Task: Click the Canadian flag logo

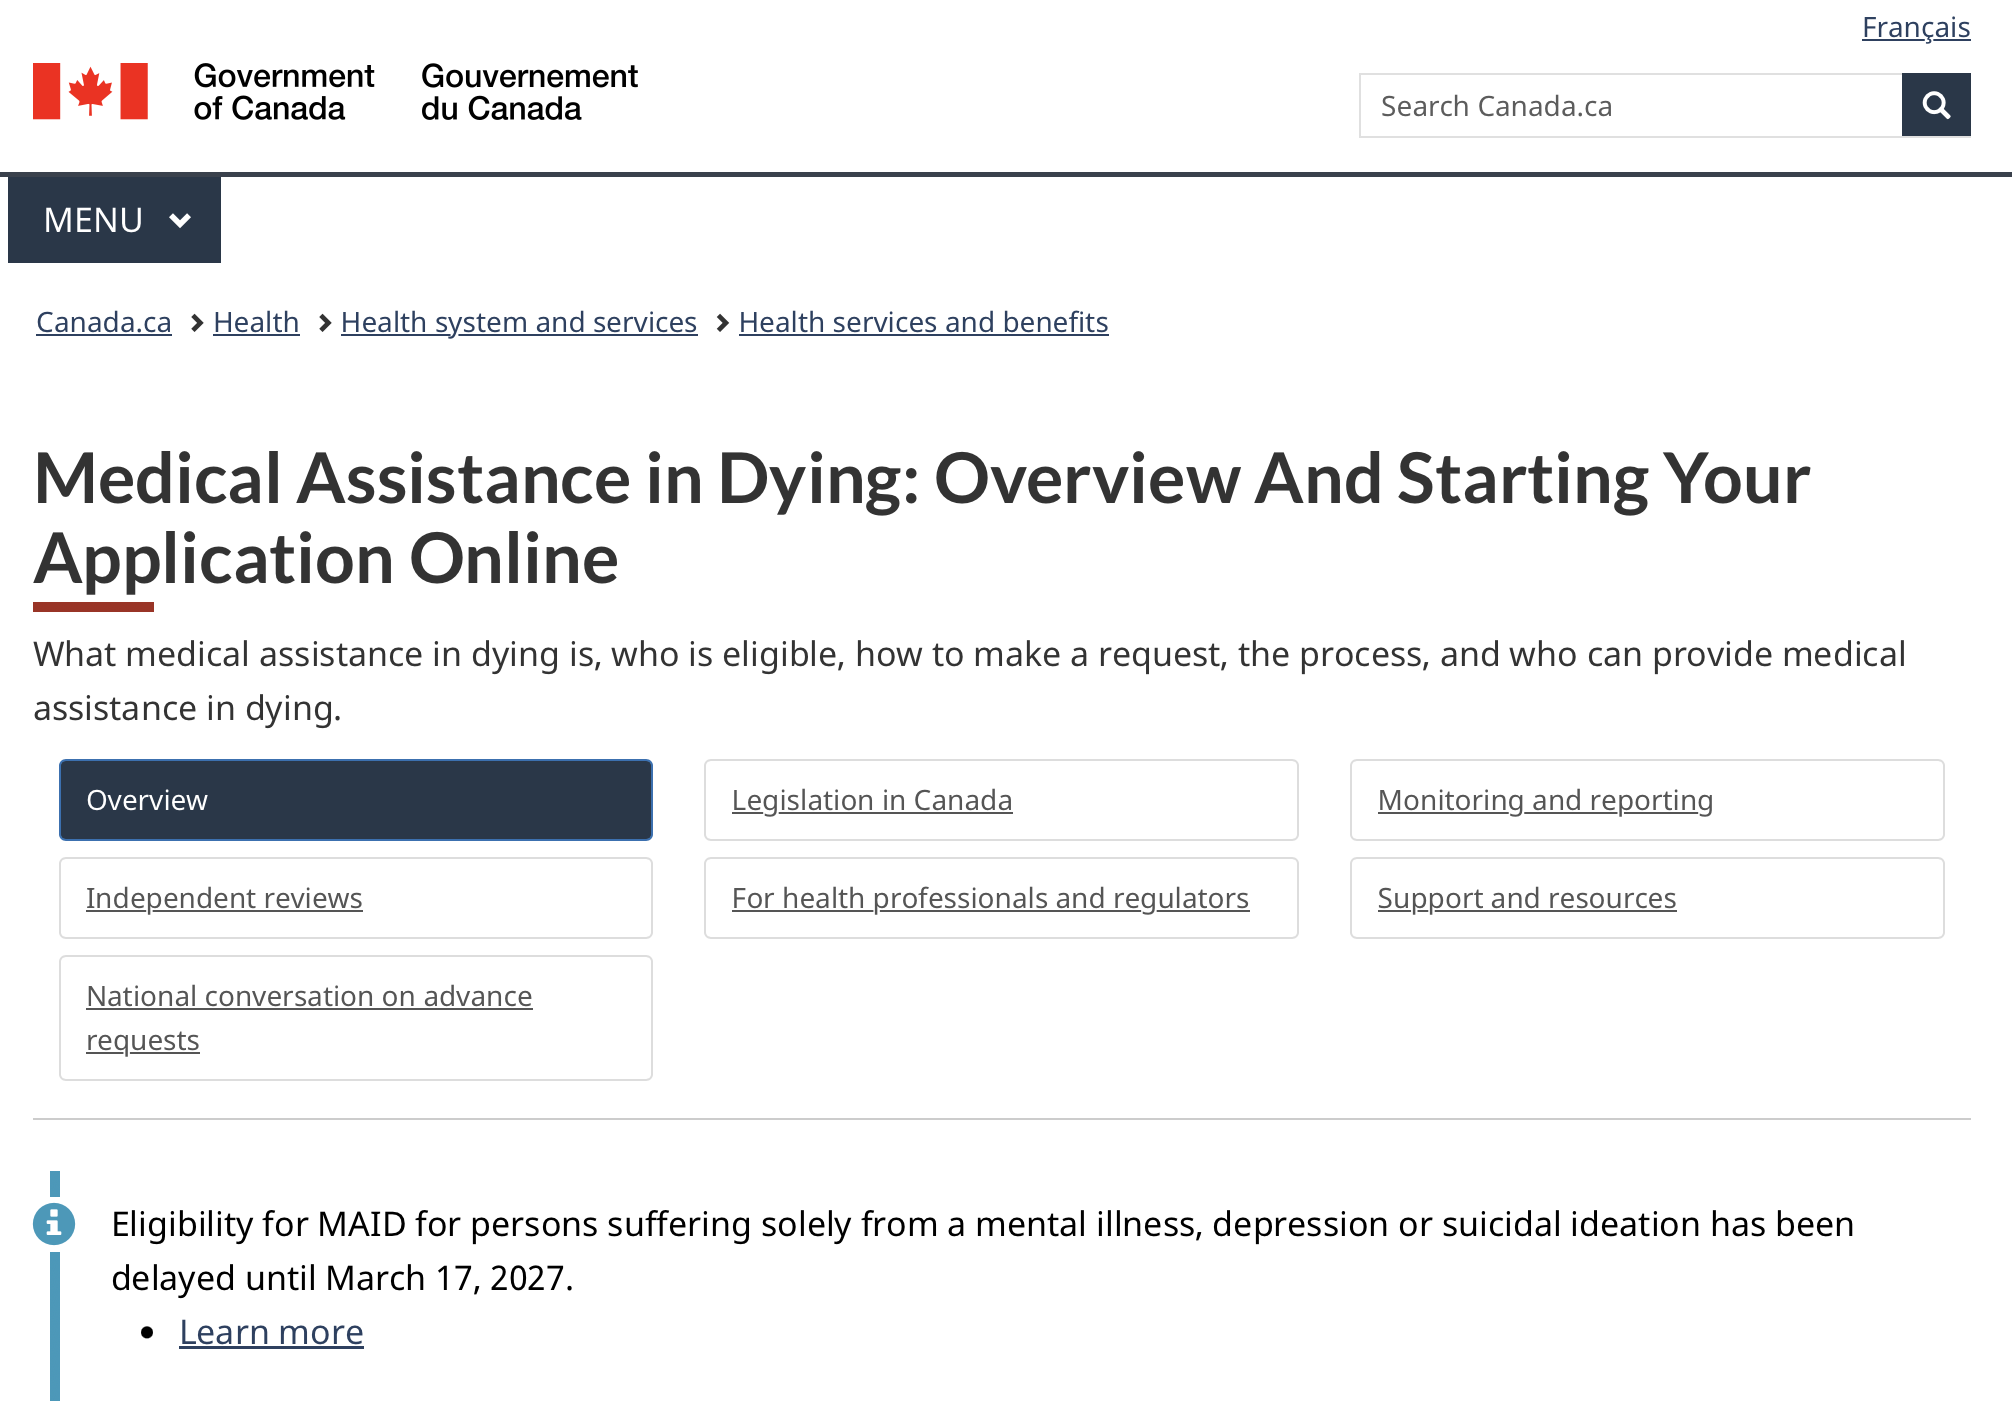Action: 90,91
